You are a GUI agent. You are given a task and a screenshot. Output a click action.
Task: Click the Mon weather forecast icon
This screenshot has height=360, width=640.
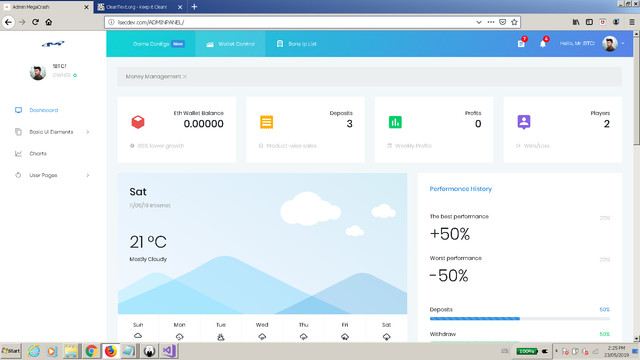(x=179, y=336)
